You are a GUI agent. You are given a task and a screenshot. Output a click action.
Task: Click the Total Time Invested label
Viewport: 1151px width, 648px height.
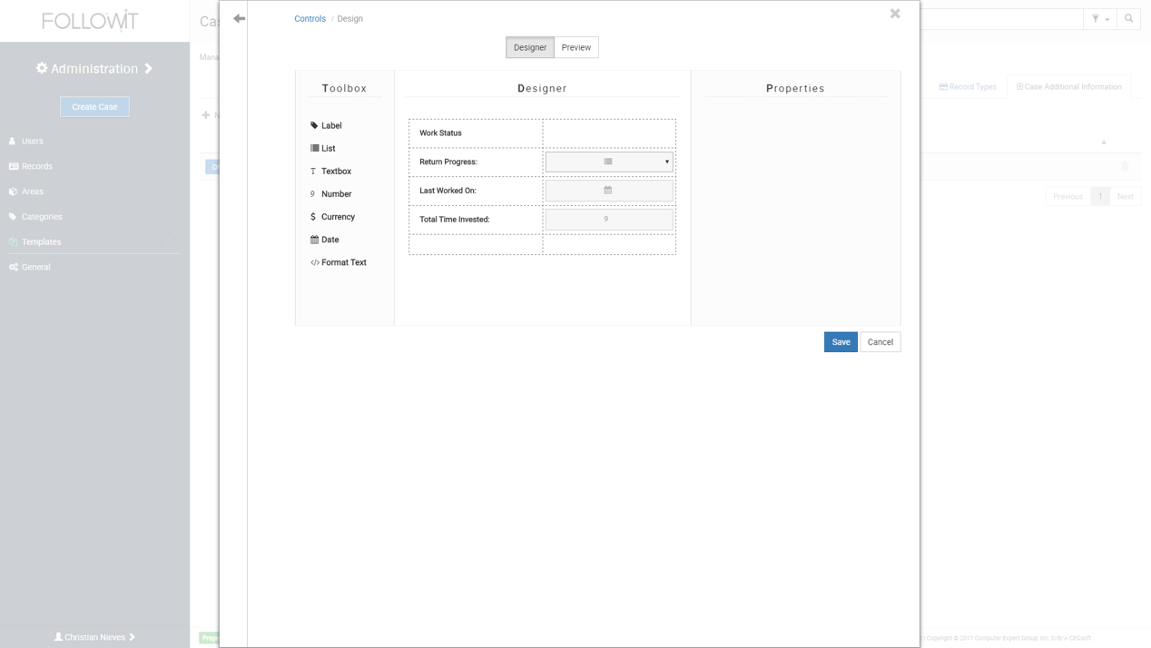pyautogui.click(x=454, y=219)
